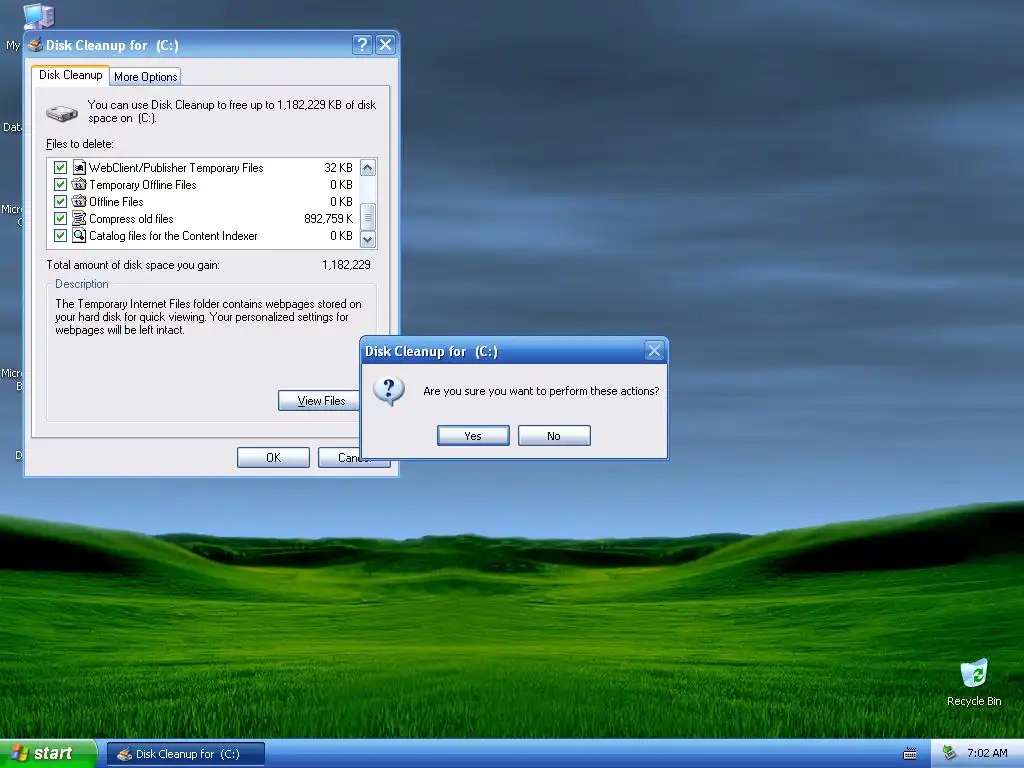The width and height of the screenshot is (1024, 768).
Task: Click the Temporary Offline Files icon
Action: (79, 185)
